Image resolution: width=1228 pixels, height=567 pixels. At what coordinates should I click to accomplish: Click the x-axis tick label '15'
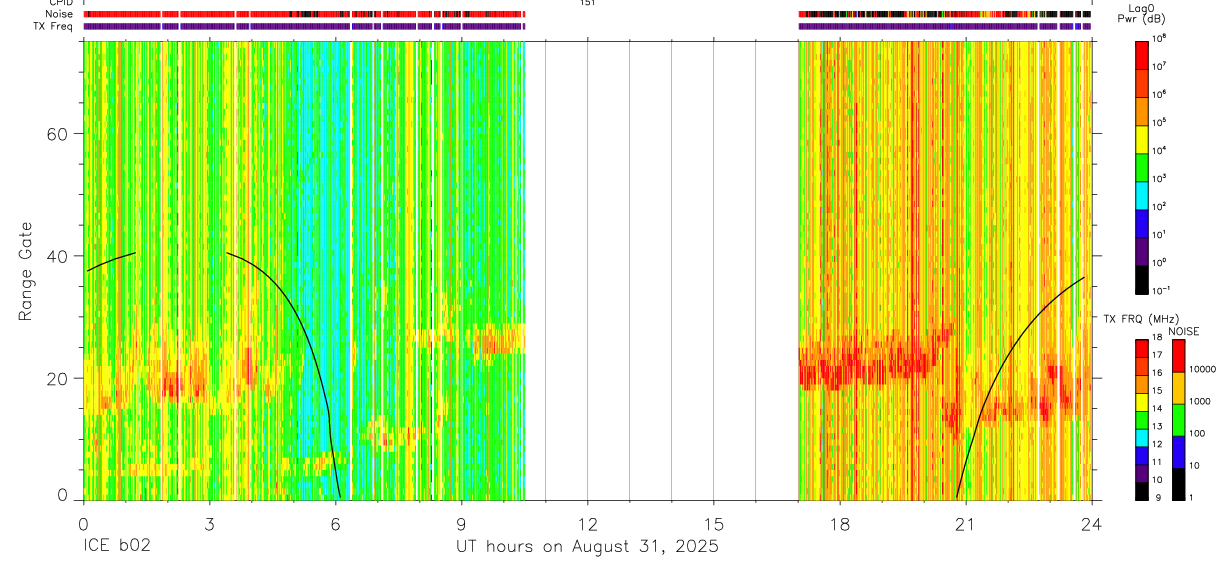[713, 523]
